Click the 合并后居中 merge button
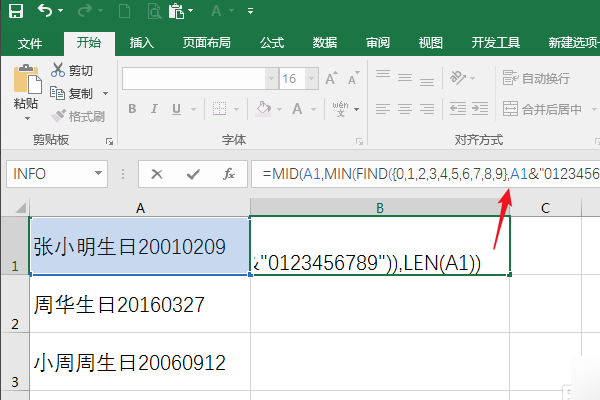The image size is (600, 400). point(542,109)
